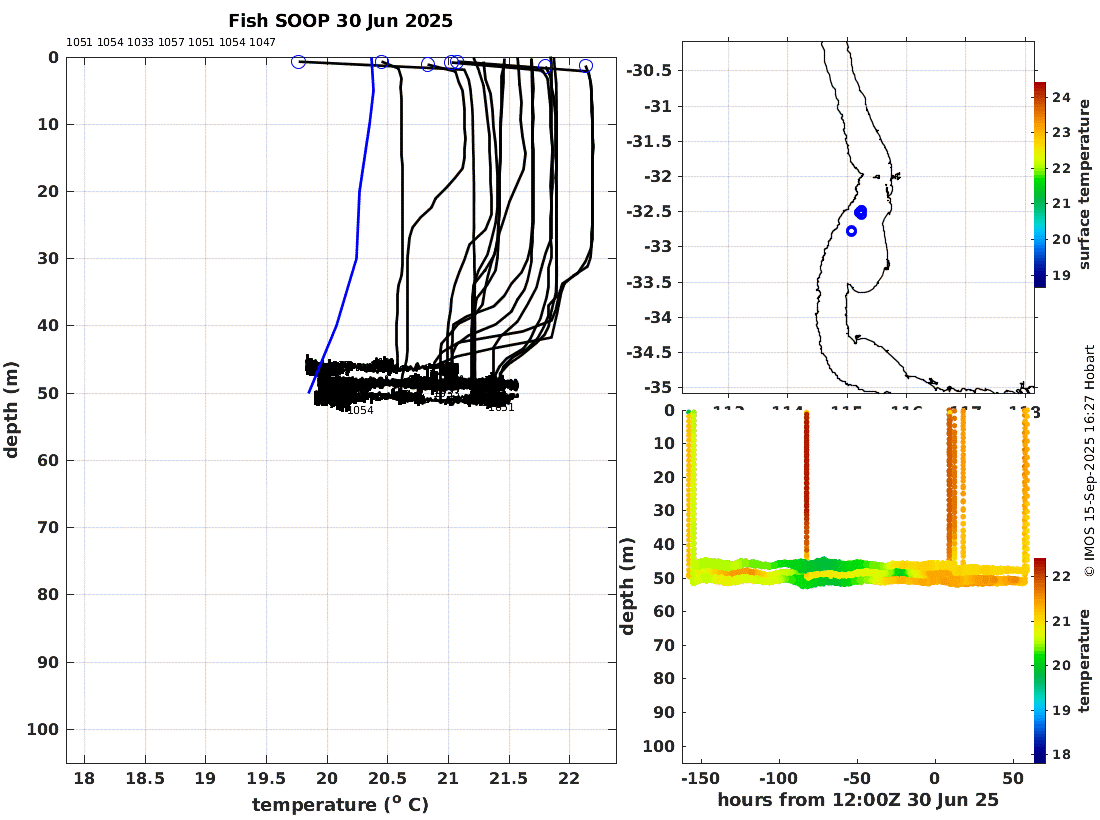1100x820 pixels.
Task: Click the "-50" hours axis tick
Action: point(856,779)
